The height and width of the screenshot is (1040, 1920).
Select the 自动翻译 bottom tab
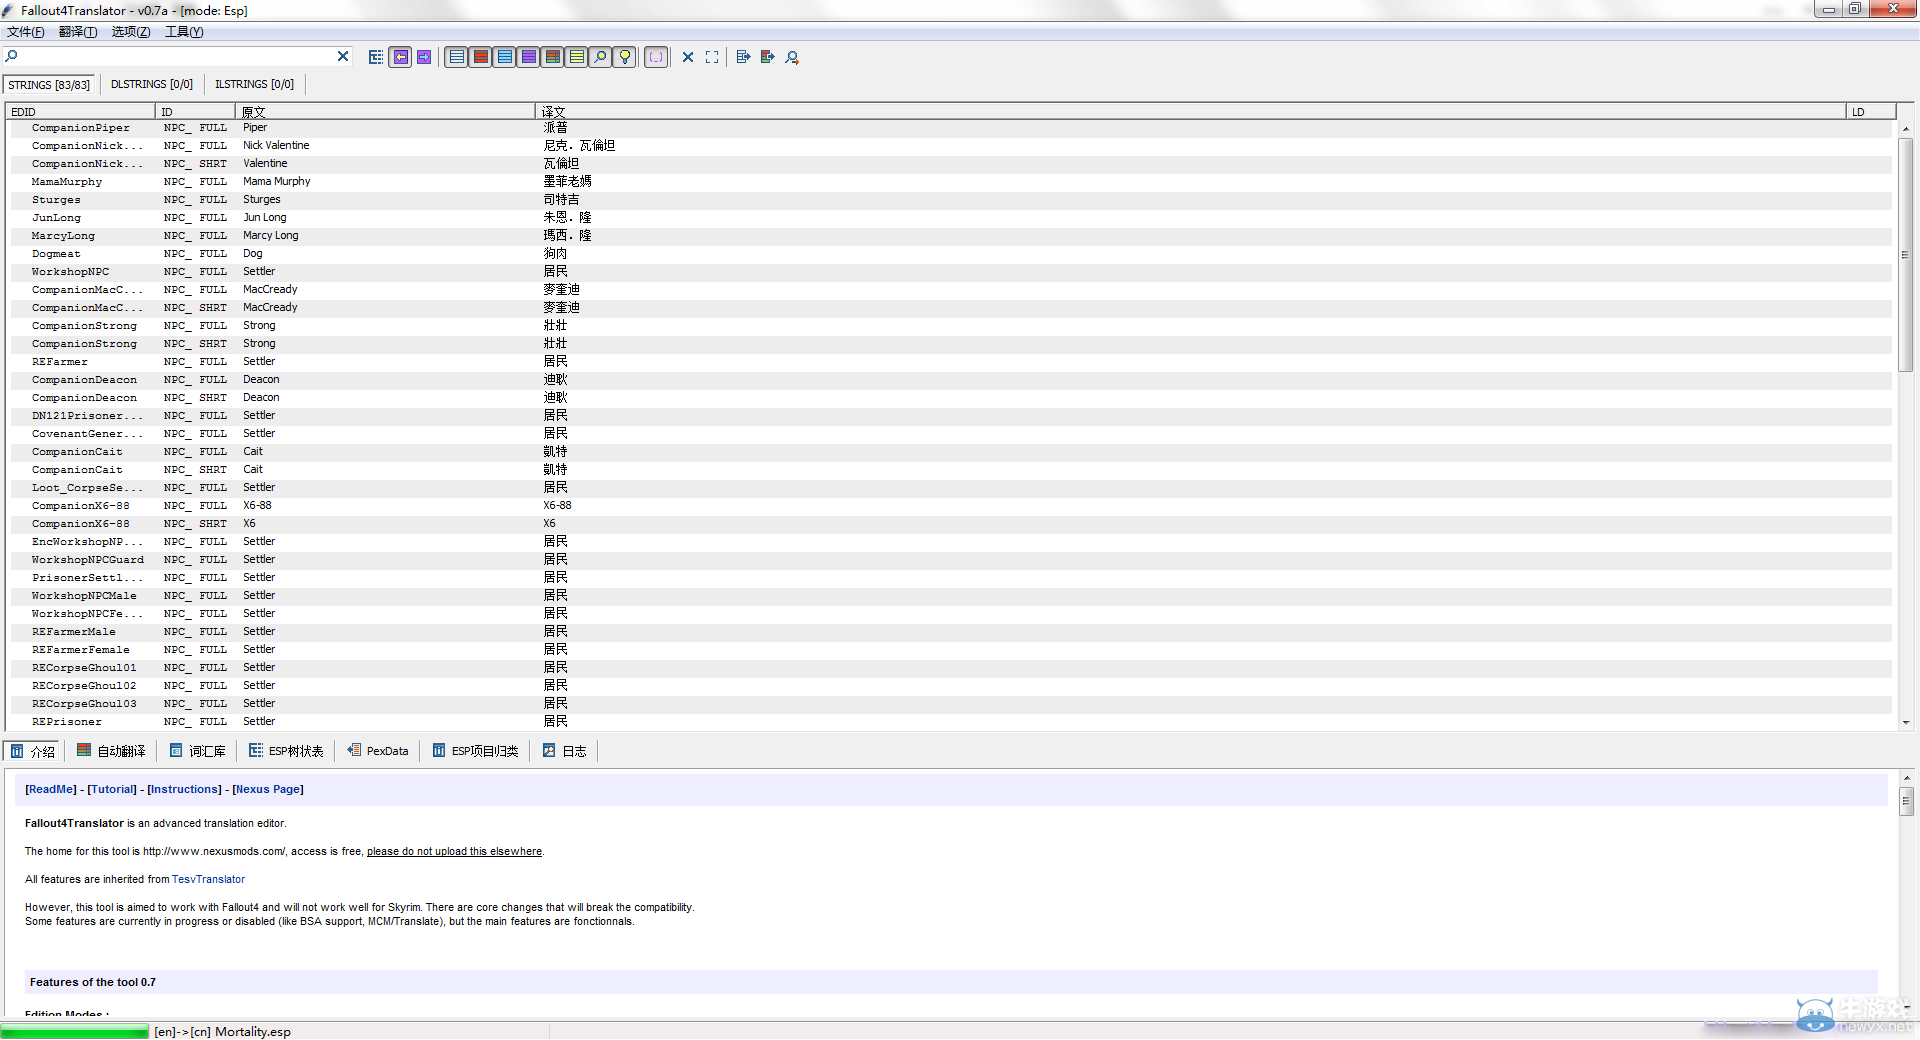tap(112, 751)
